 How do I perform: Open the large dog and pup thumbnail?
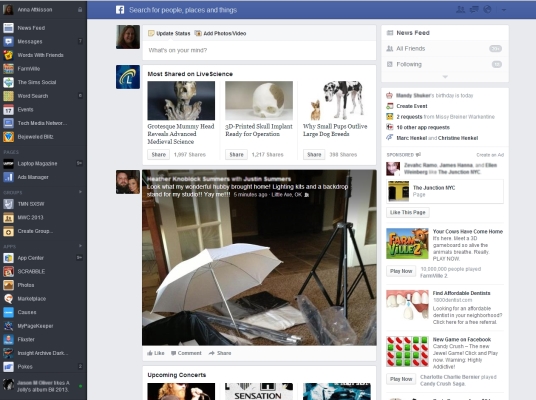(x=337, y=101)
